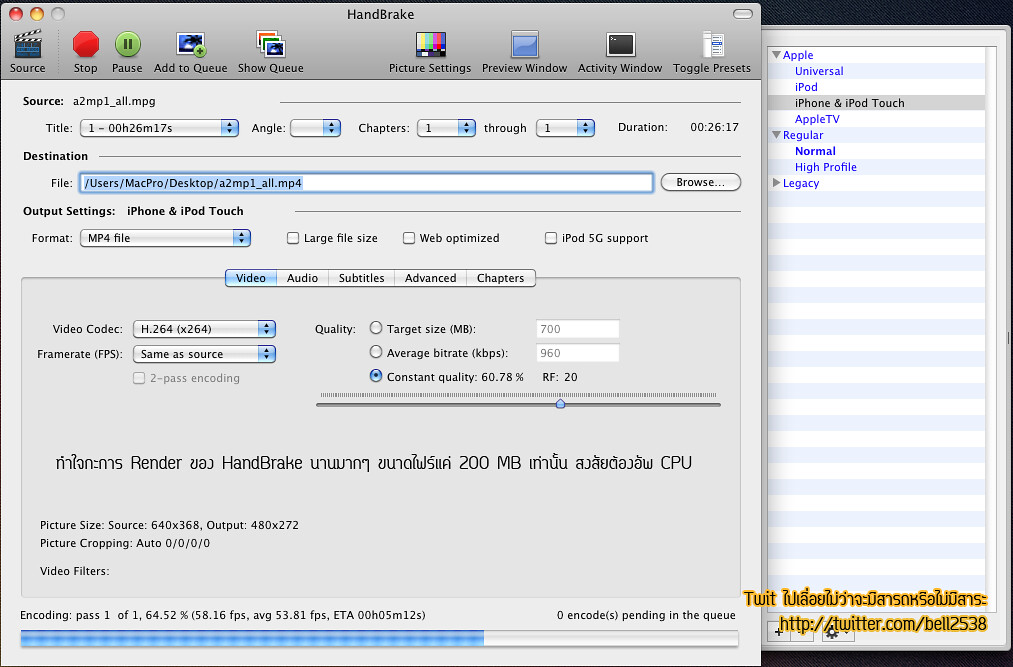Switch to the Audio tab

pos(302,278)
